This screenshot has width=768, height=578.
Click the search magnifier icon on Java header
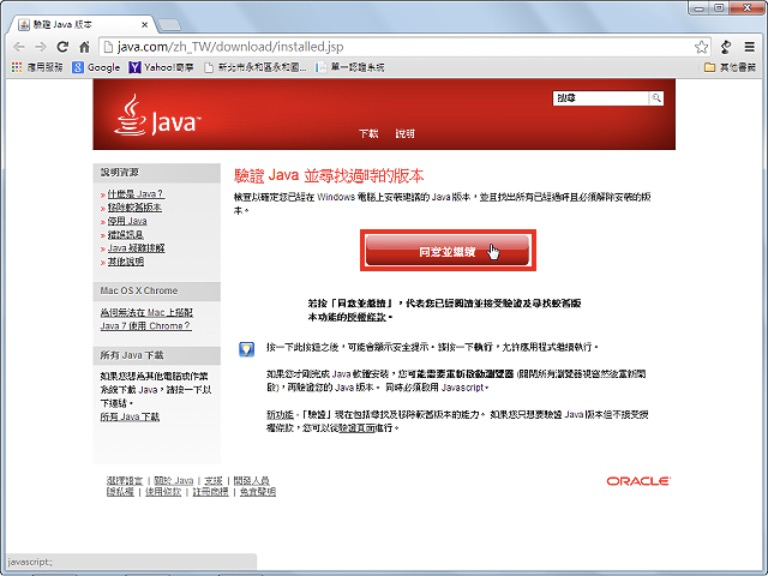[x=656, y=98]
